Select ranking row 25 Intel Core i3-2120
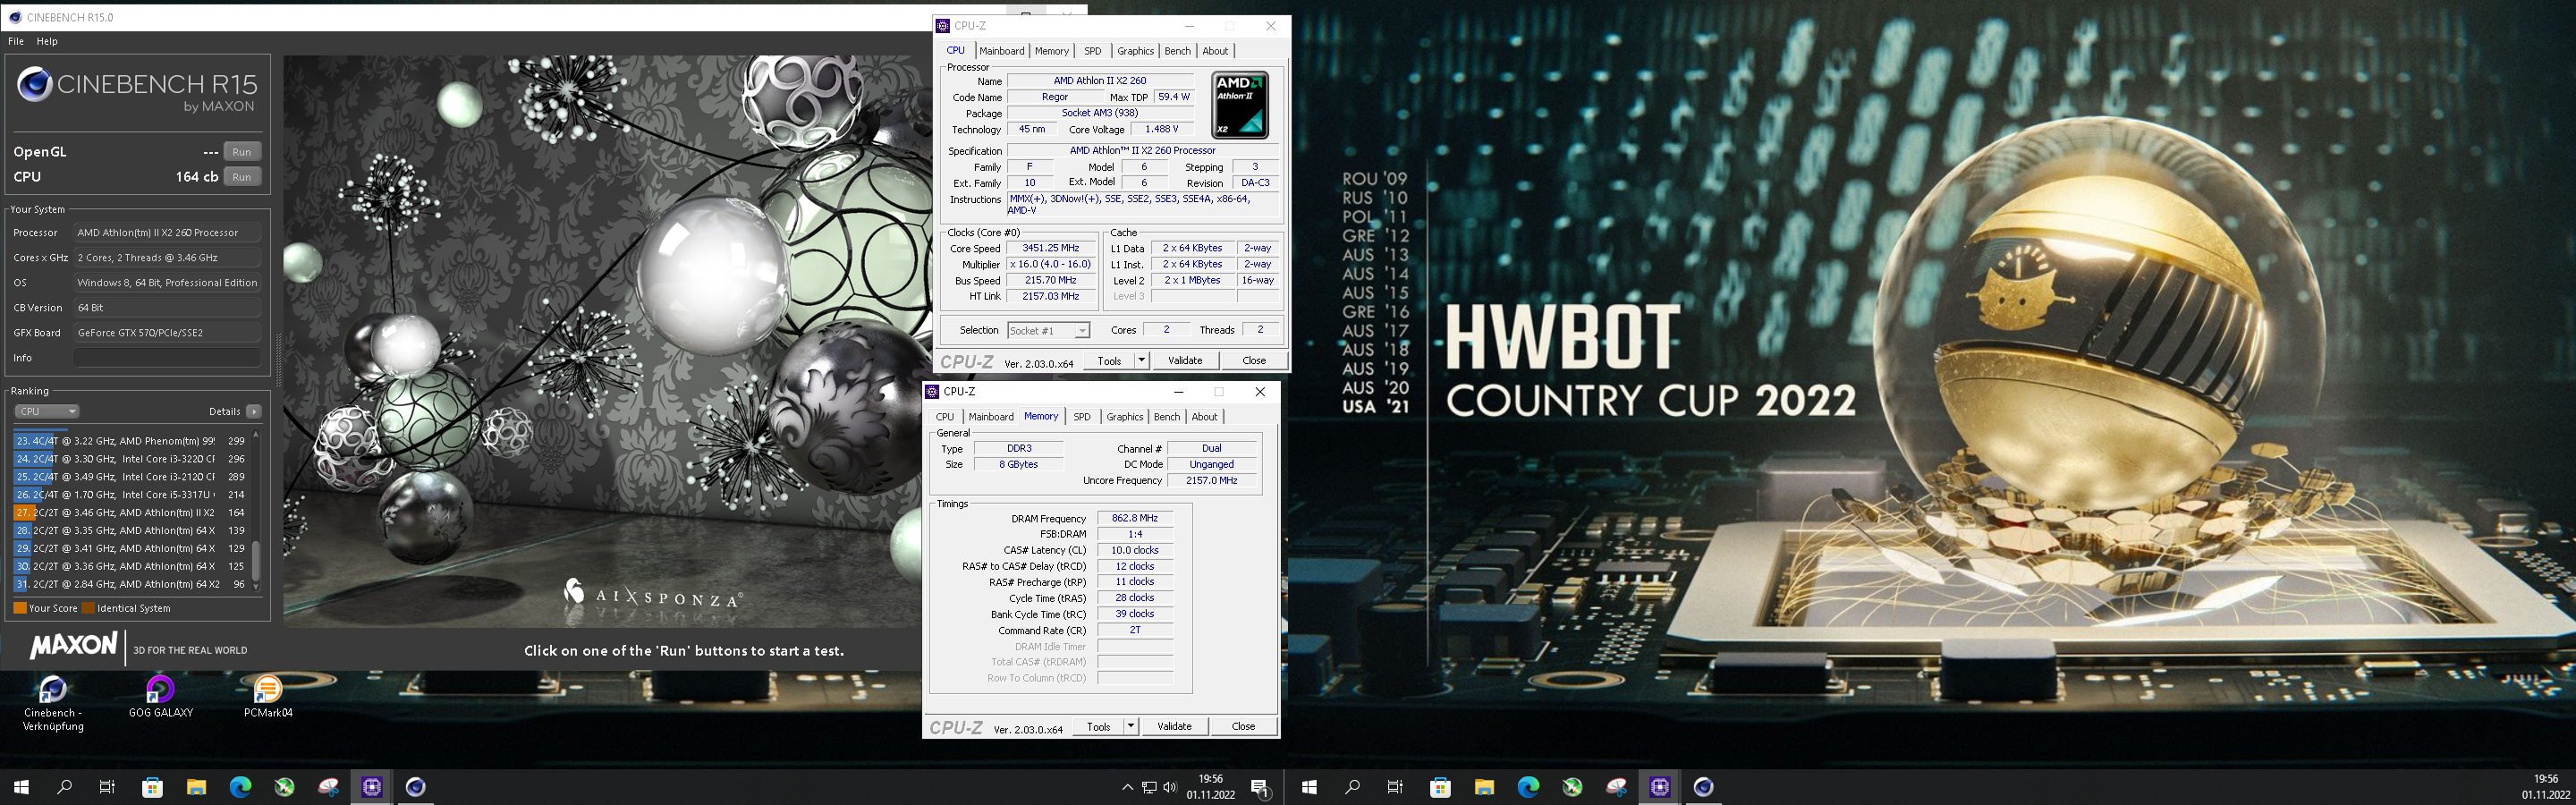The image size is (2576, 805). click(x=130, y=477)
